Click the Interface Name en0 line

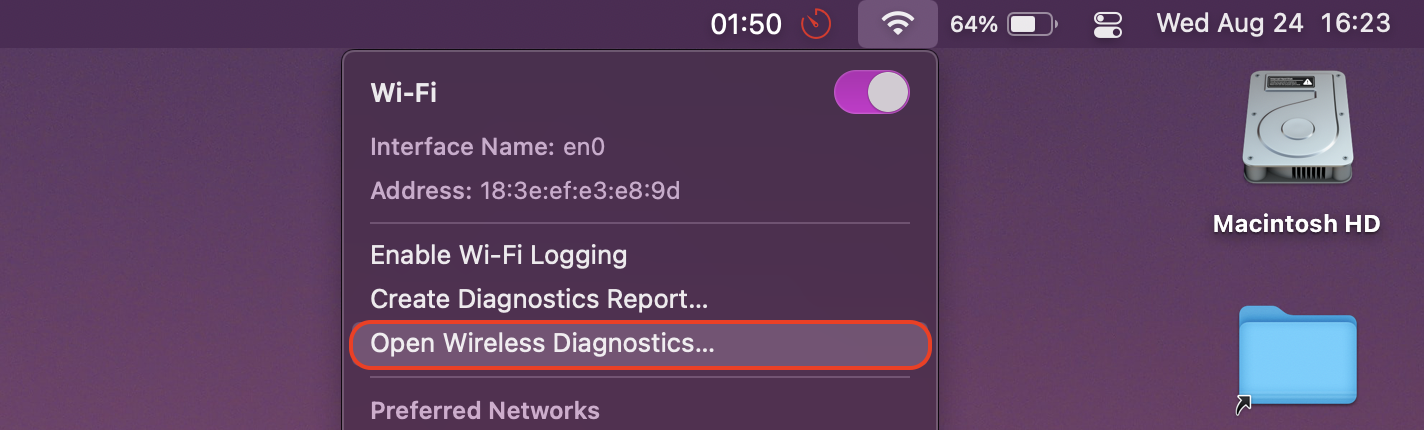click(x=488, y=148)
